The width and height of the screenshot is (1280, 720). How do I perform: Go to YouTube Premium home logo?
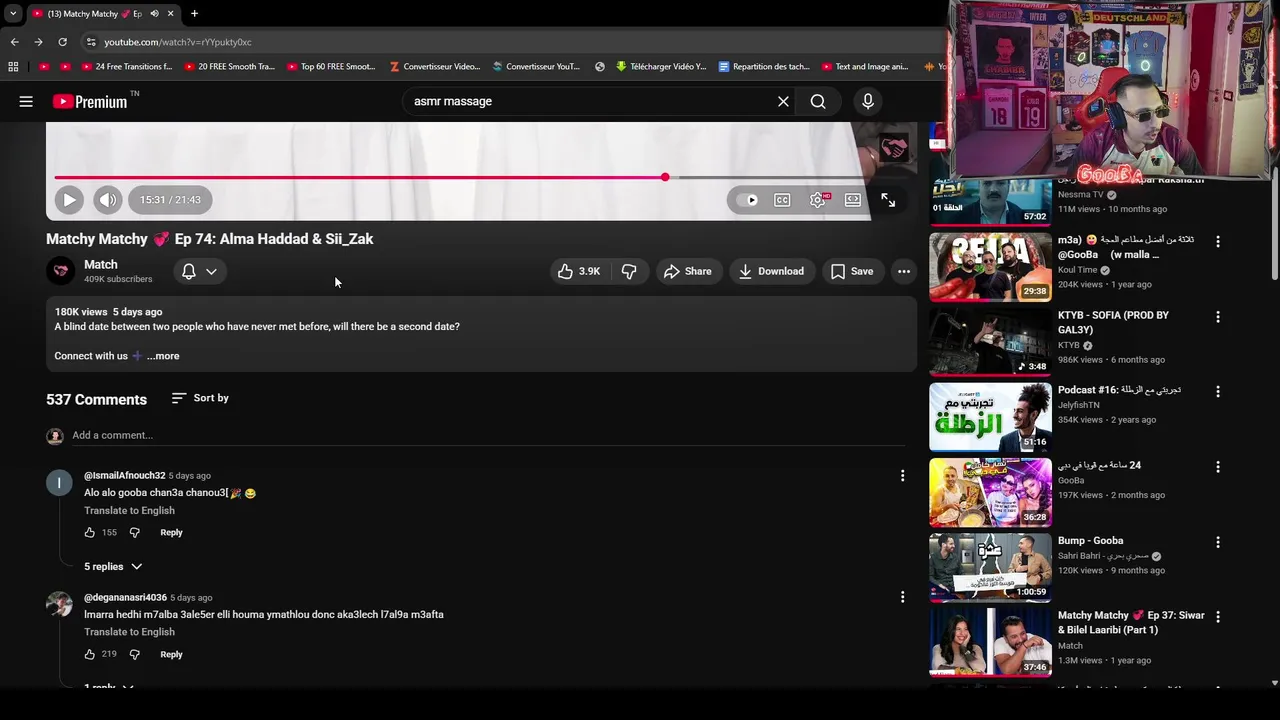coord(90,101)
